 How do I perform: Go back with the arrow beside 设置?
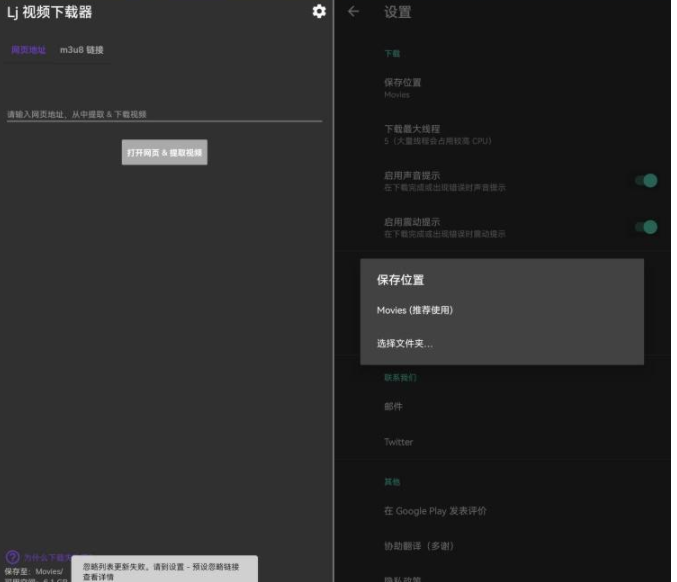point(353,11)
